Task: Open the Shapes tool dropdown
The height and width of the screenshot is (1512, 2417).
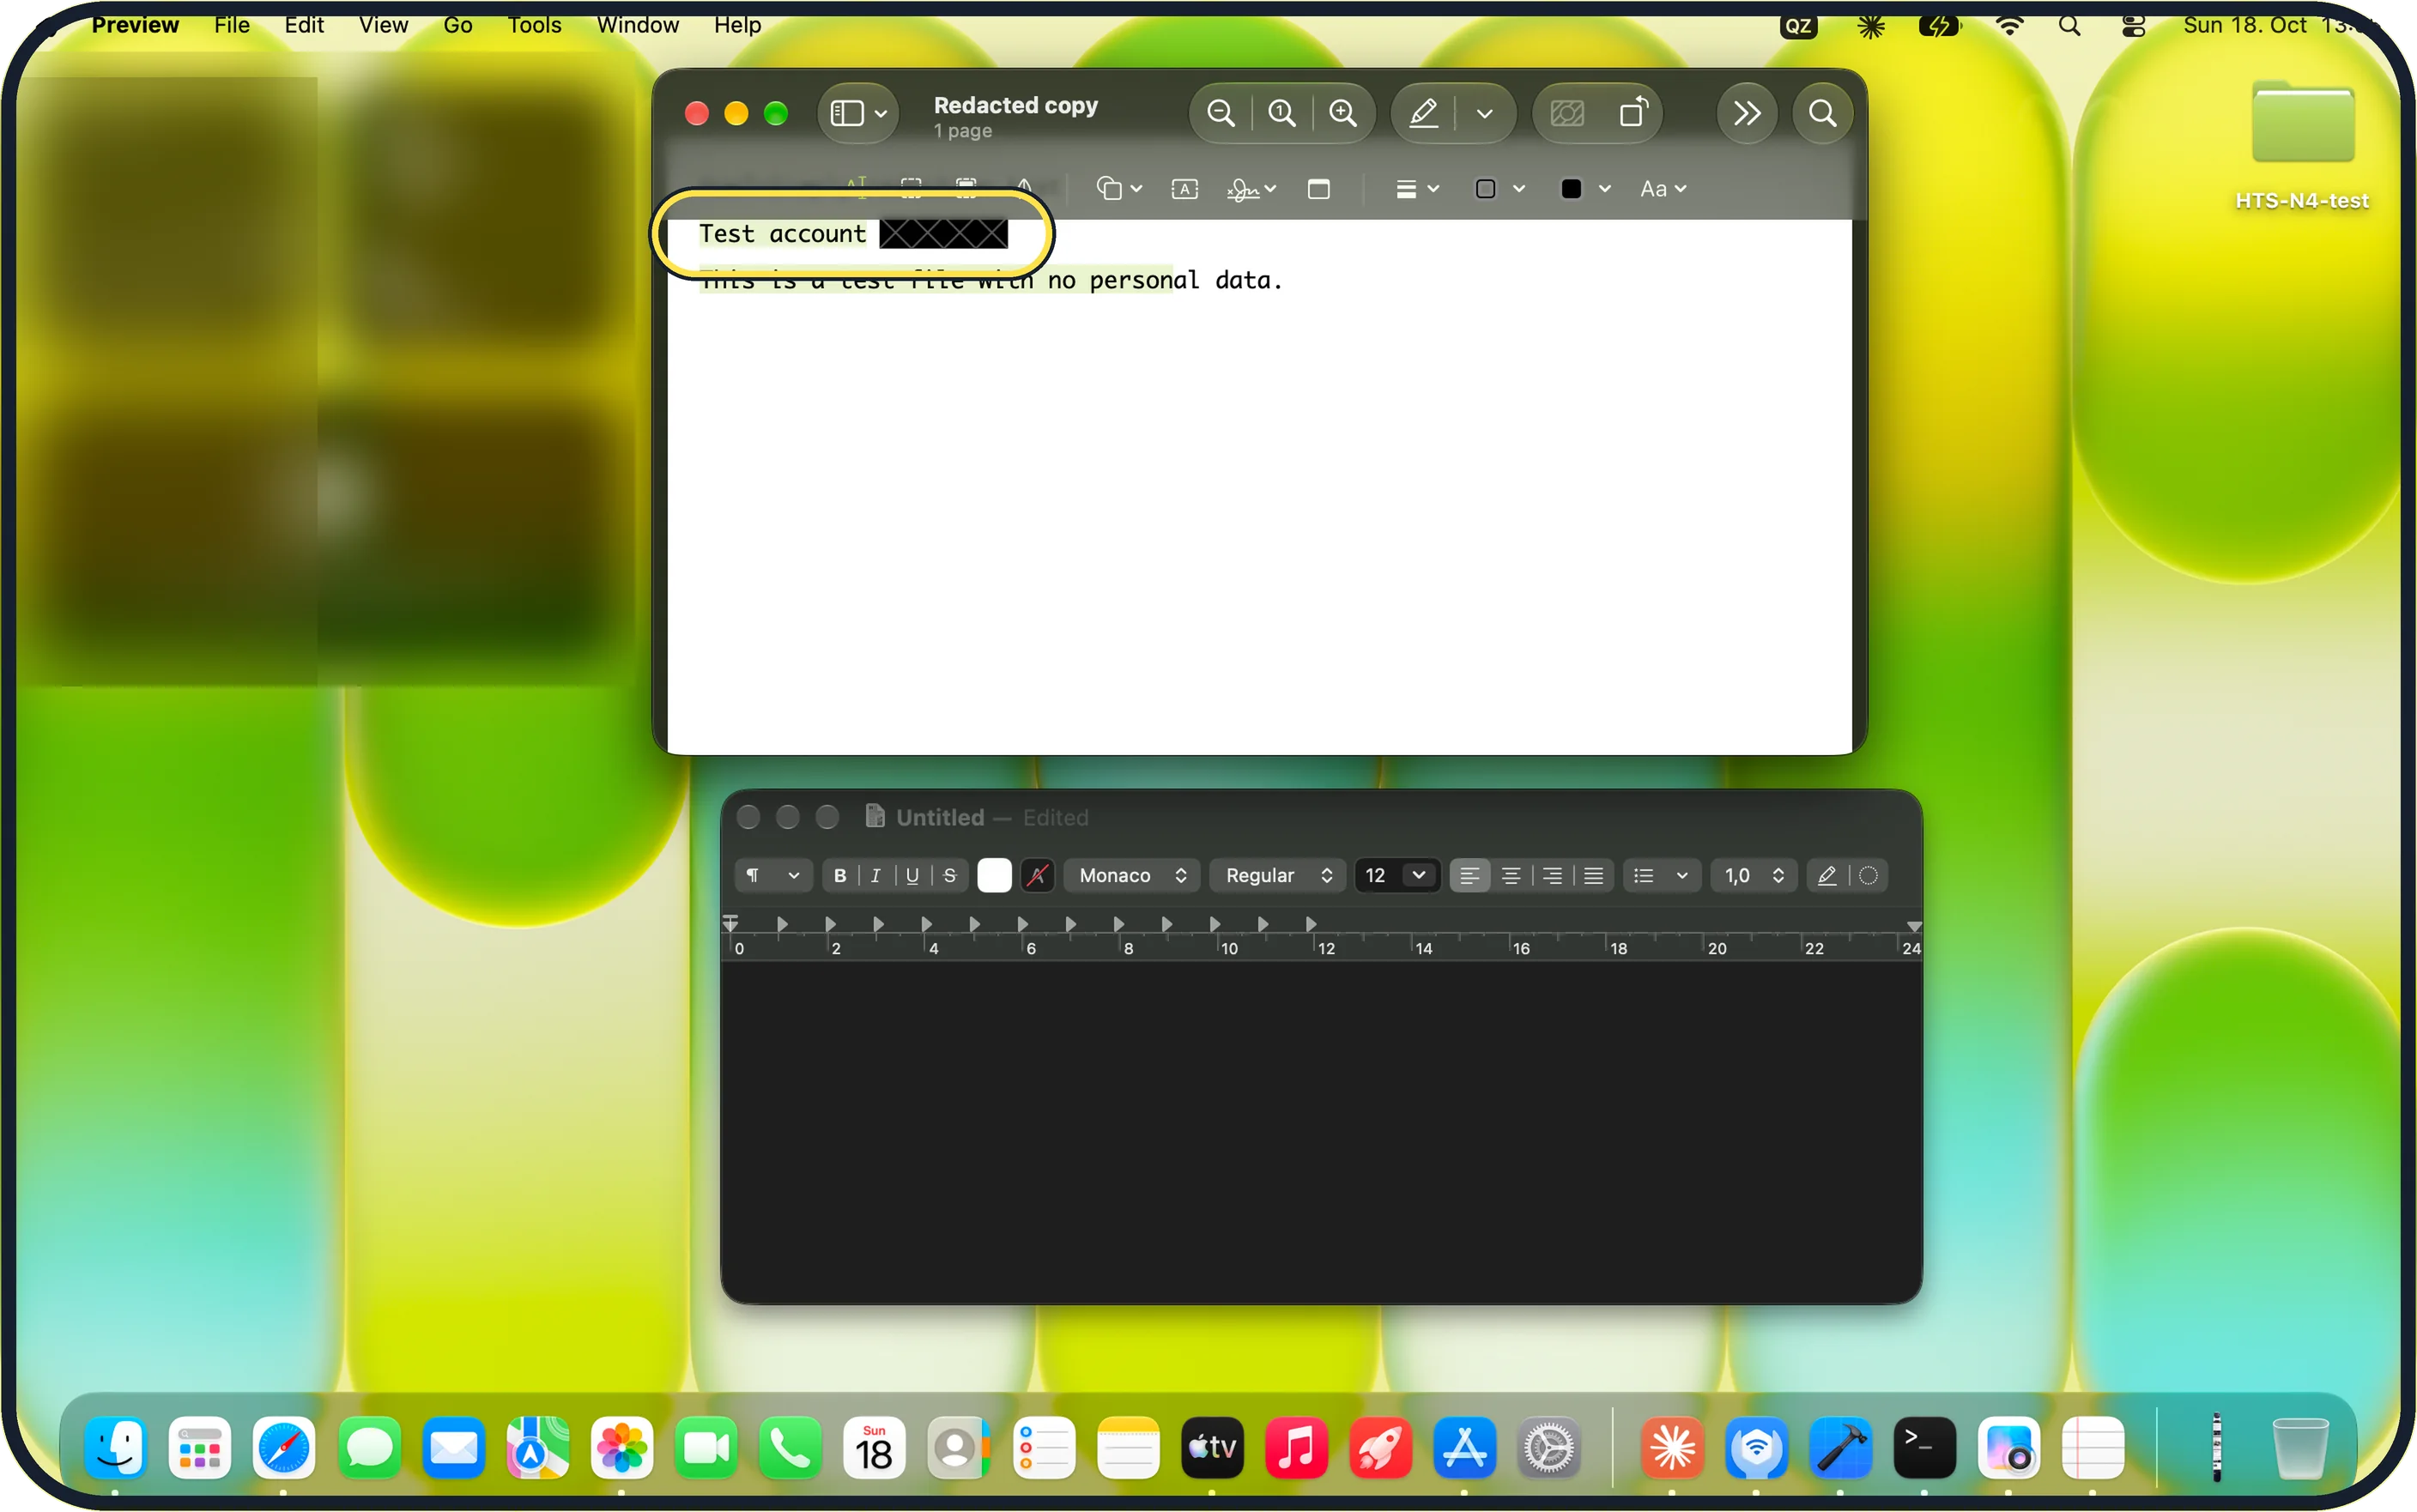Action: click(x=1119, y=189)
